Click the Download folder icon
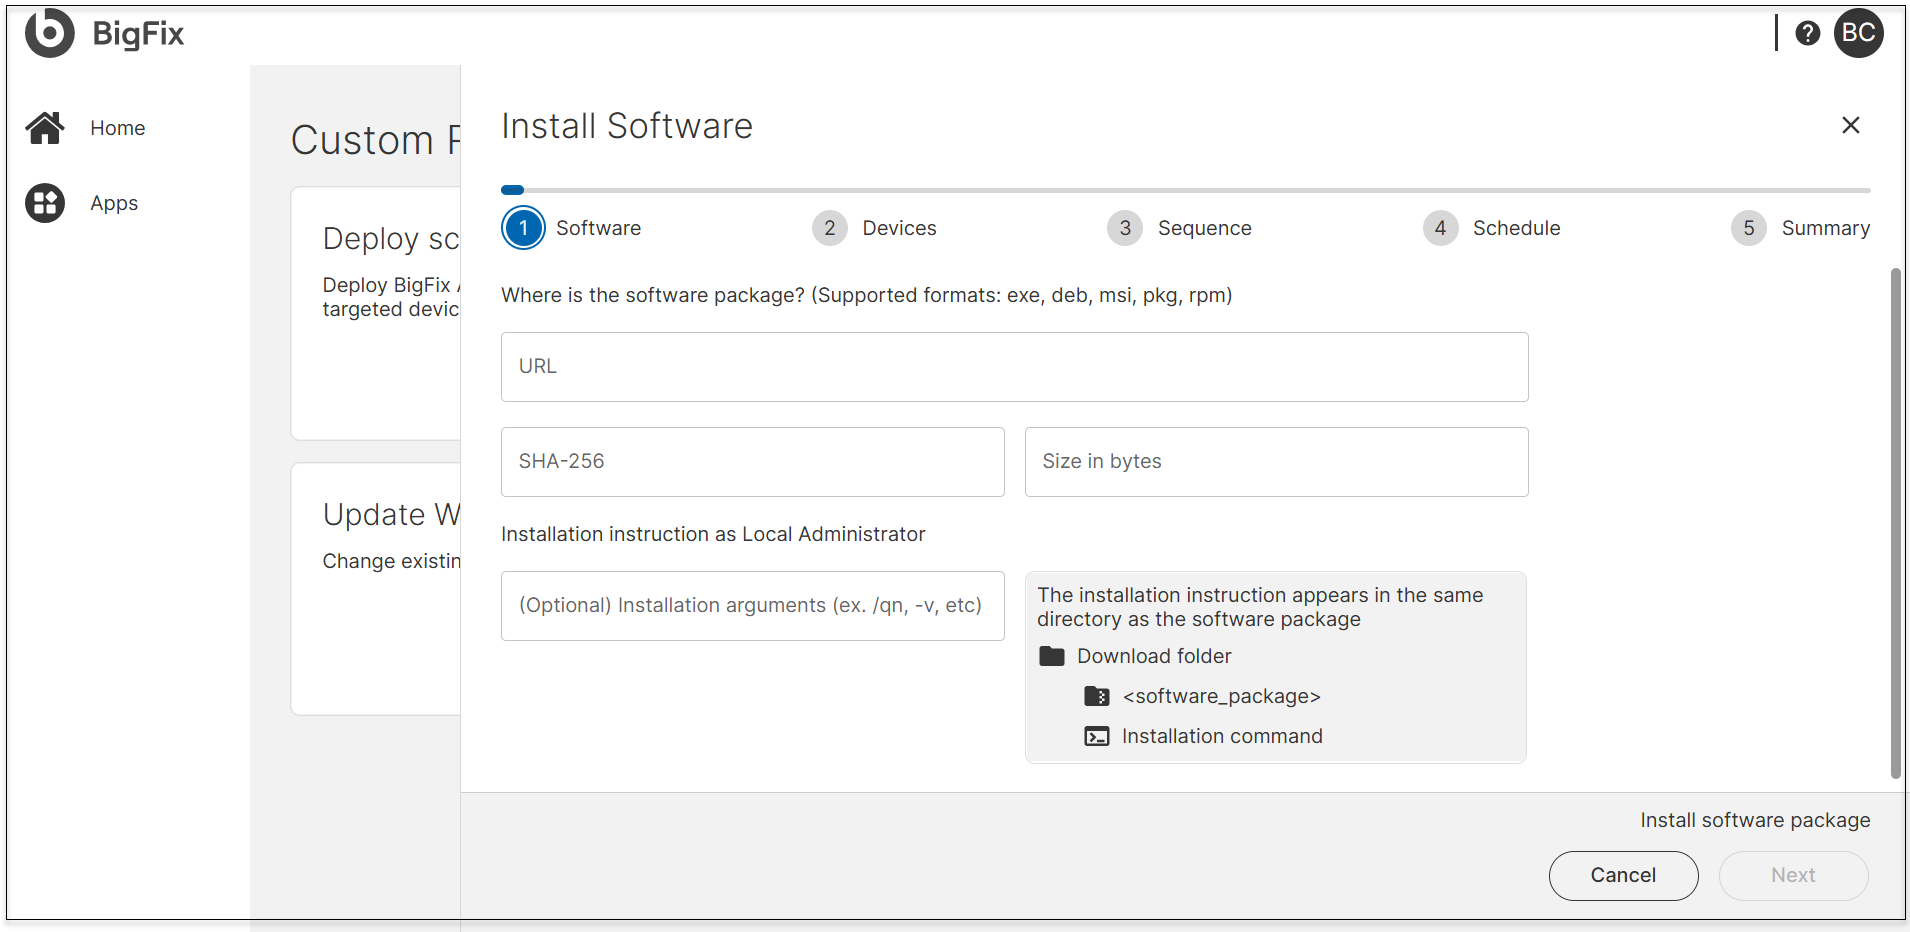This screenshot has height=932, width=1910. pyautogui.click(x=1052, y=656)
